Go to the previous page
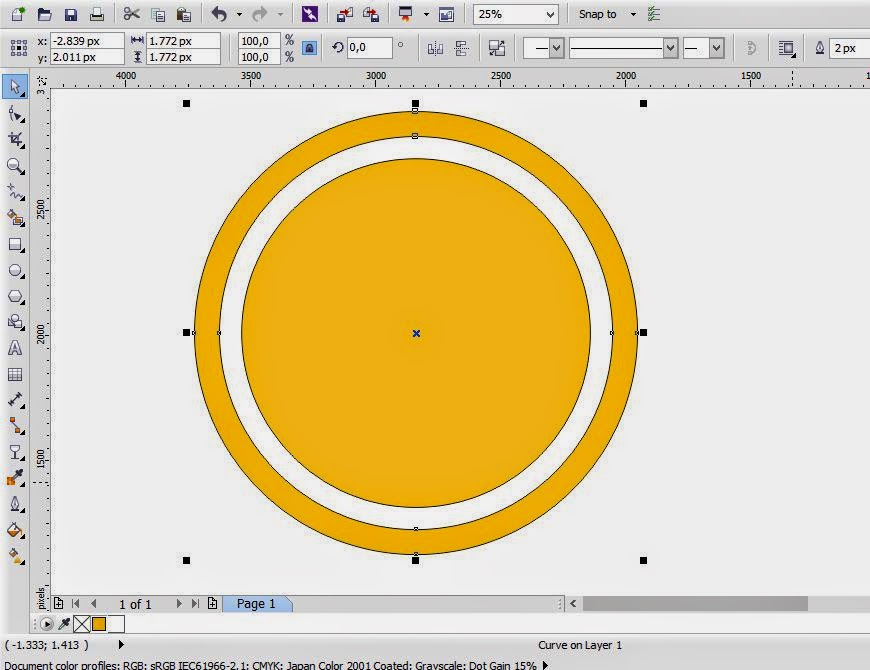Viewport: 870px width, 670px height. point(94,603)
